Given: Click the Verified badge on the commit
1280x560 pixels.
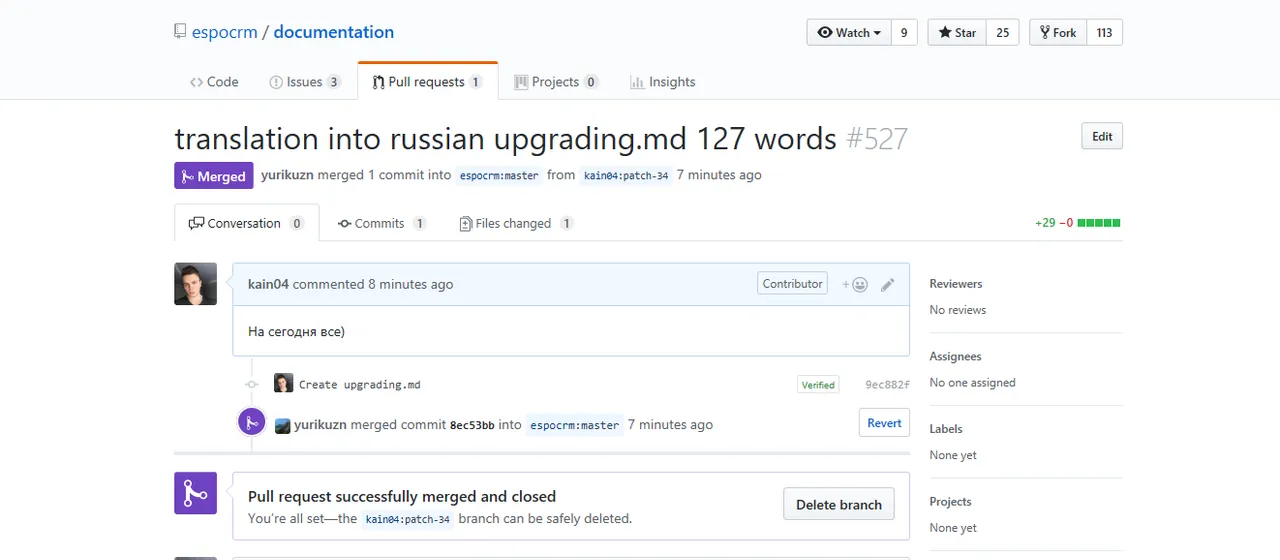Looking at the screenshot, I should point(818,385).
